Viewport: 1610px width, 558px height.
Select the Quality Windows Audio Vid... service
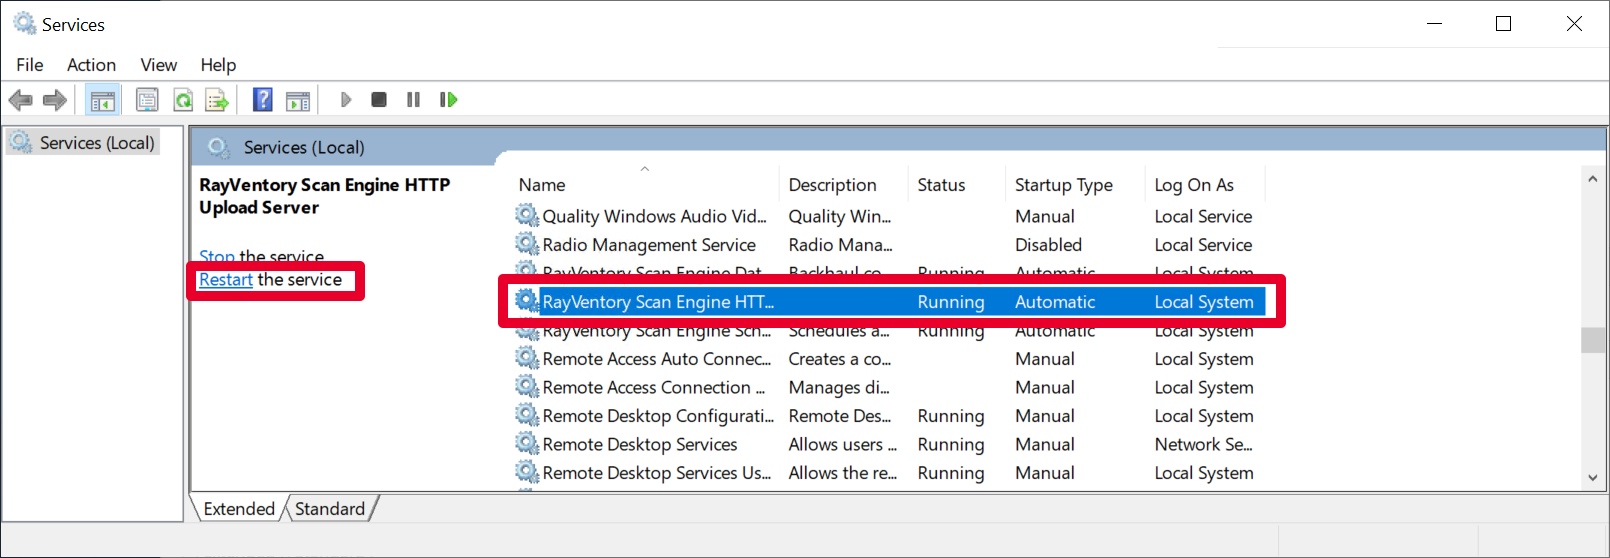654,216
